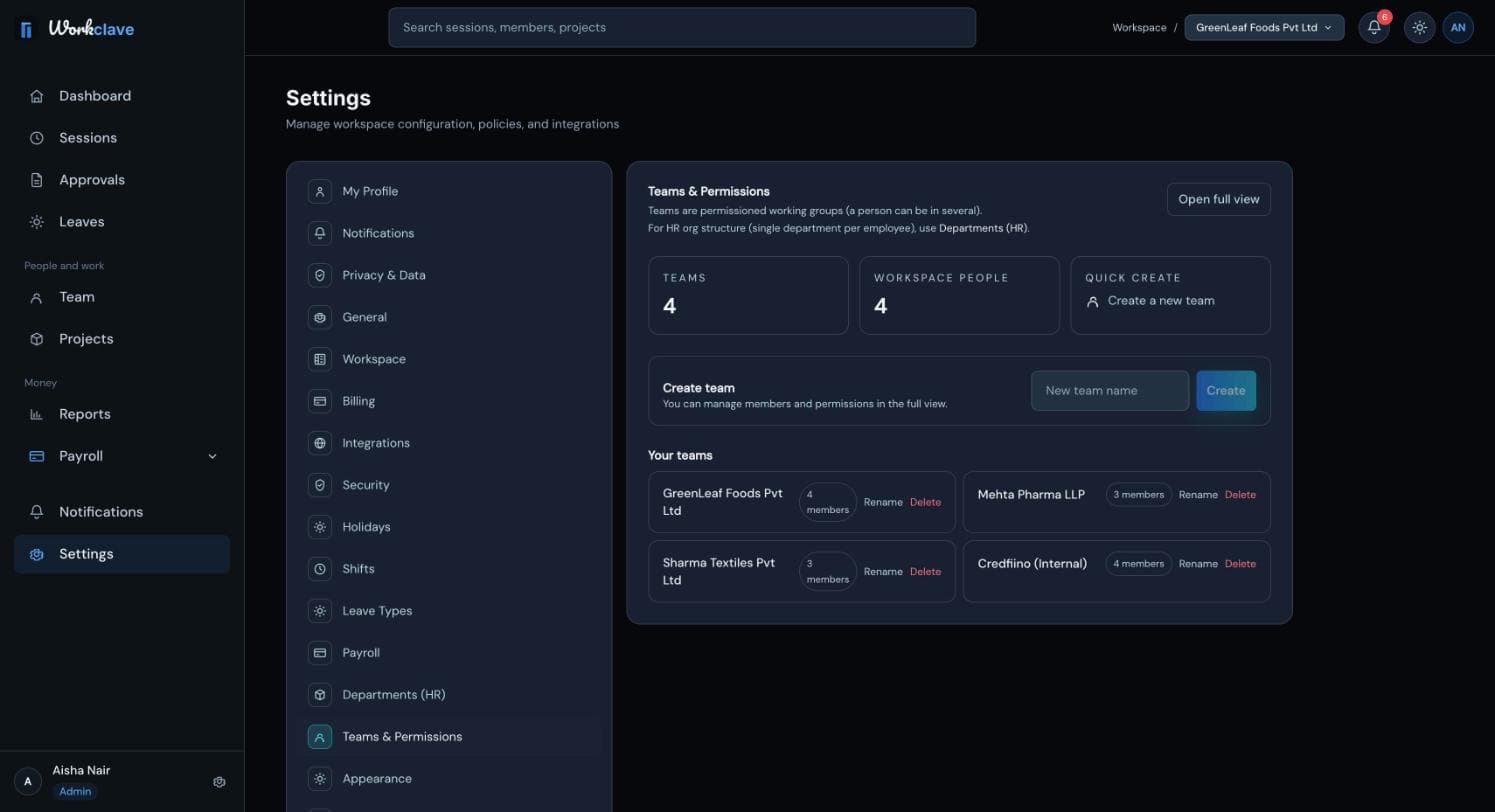Screen dimensions: 1495x812
Task: Open Leave Types settings section
Action: [x=449, y=611]
